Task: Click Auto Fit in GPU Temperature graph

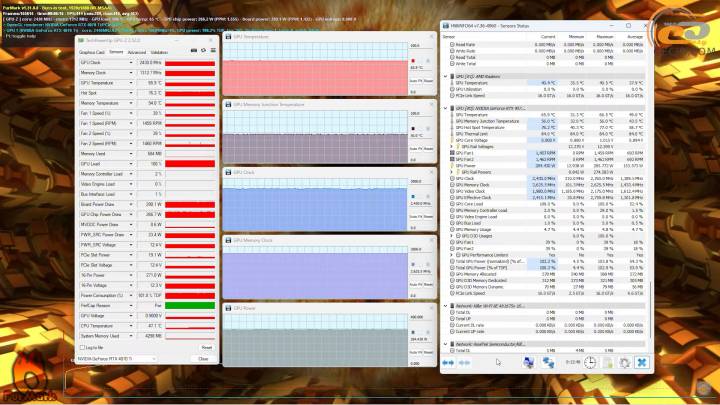Action: click(x=415, y=81)
